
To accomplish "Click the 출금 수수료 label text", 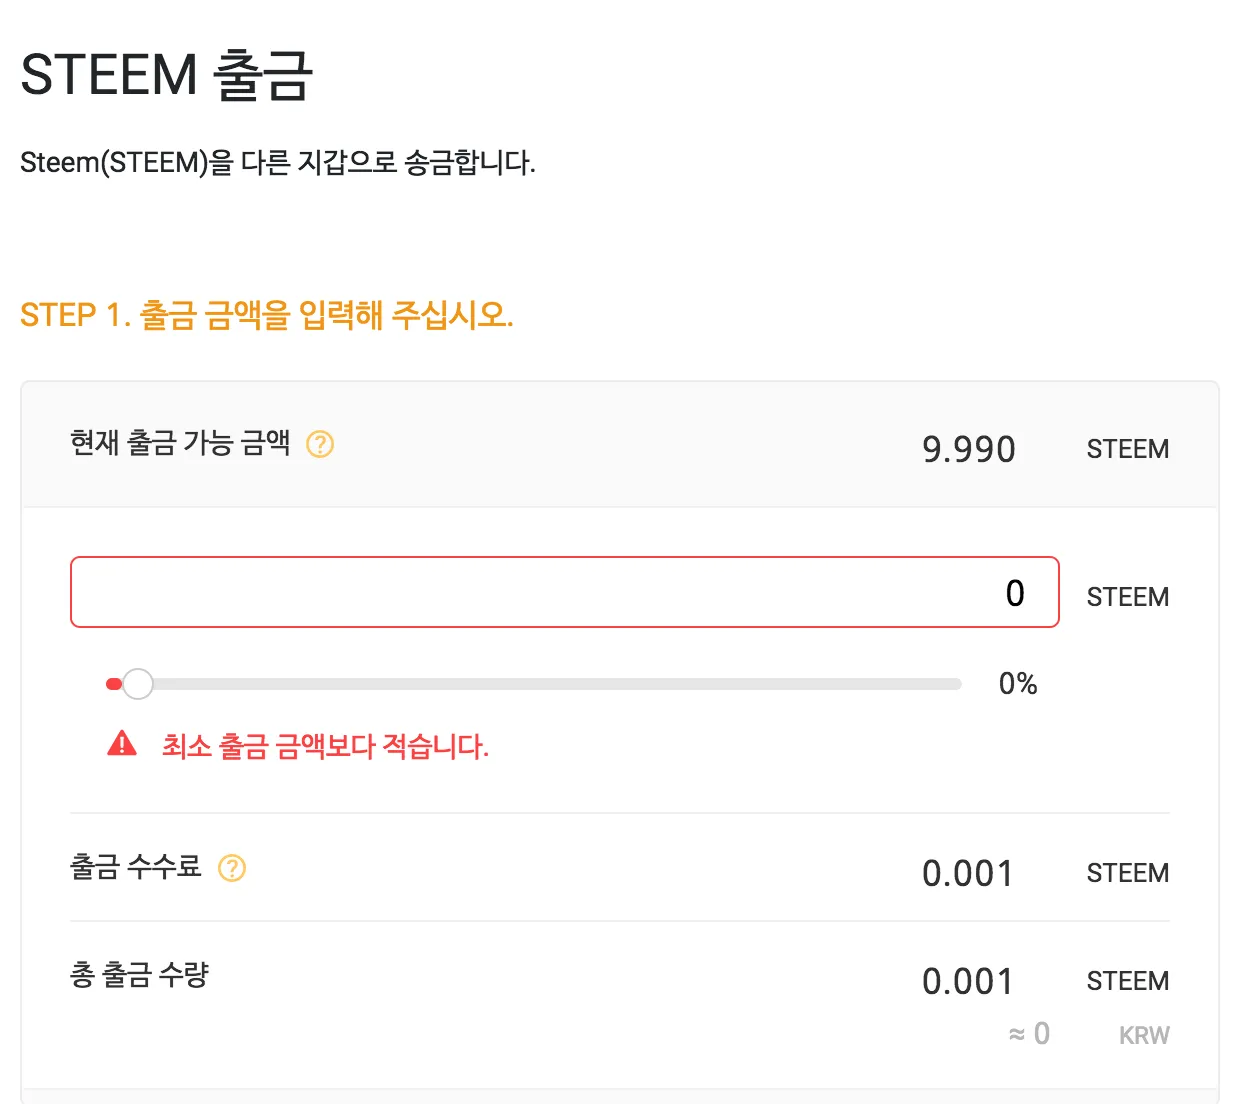I will click(136, 866).
